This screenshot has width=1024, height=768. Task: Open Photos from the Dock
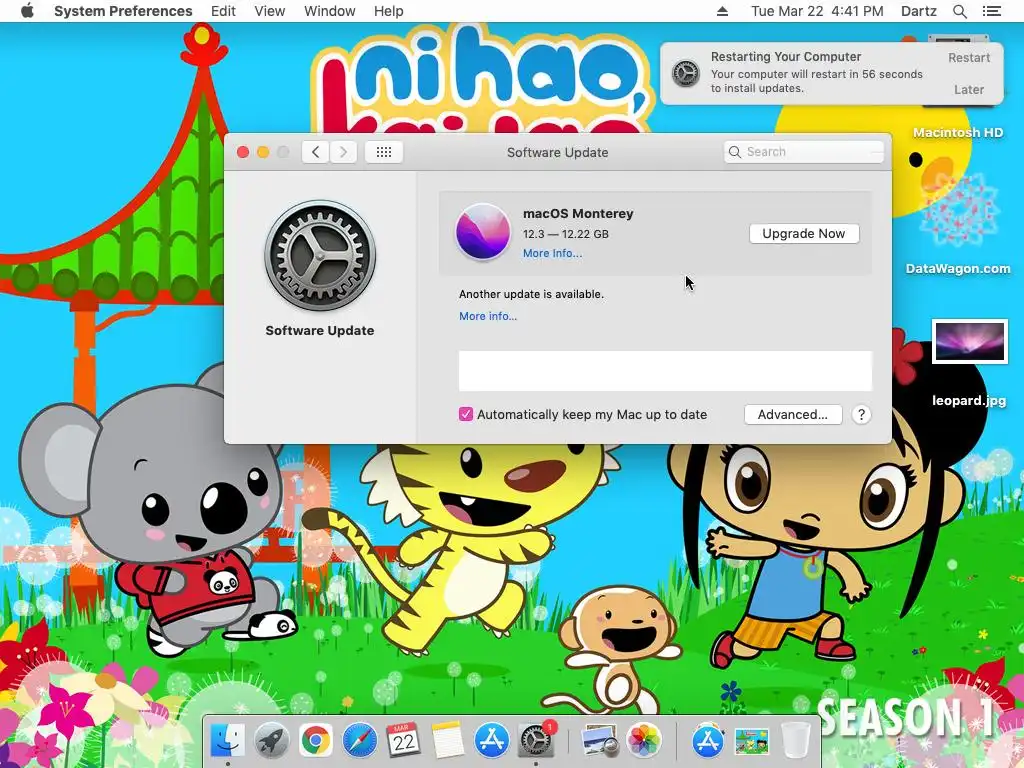(x=644, y=741)
